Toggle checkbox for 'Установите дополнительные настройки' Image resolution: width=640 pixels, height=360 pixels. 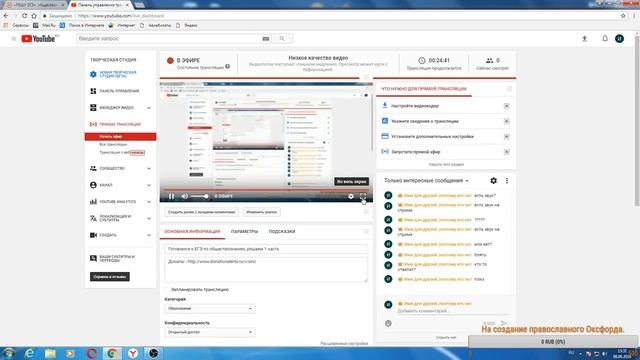coord(507,137)
